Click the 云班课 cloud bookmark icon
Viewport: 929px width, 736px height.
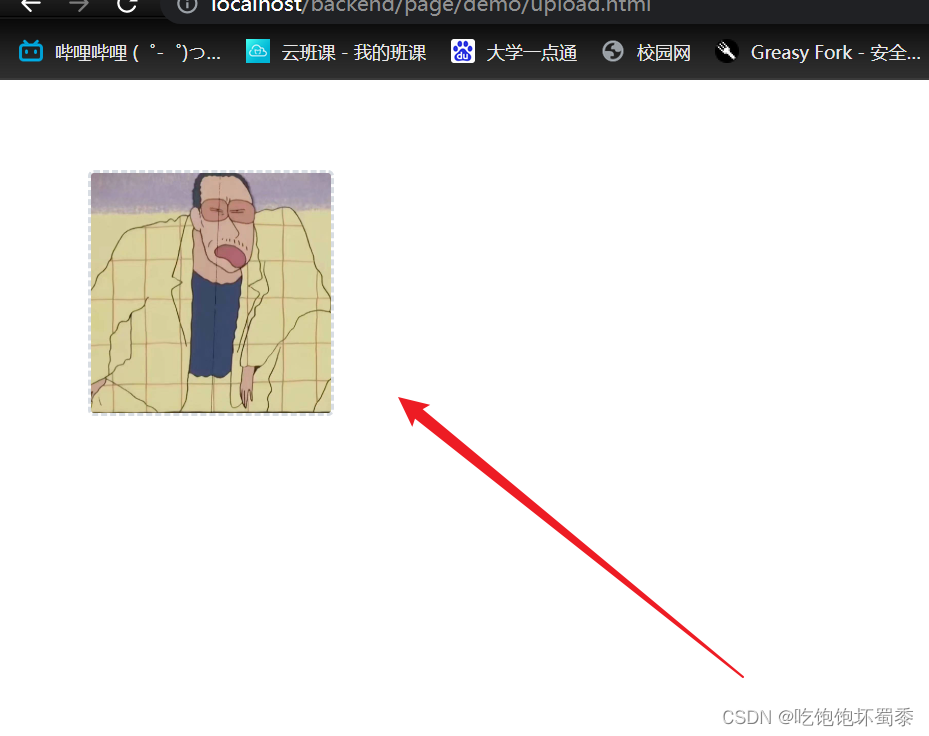tap(258, 52)
